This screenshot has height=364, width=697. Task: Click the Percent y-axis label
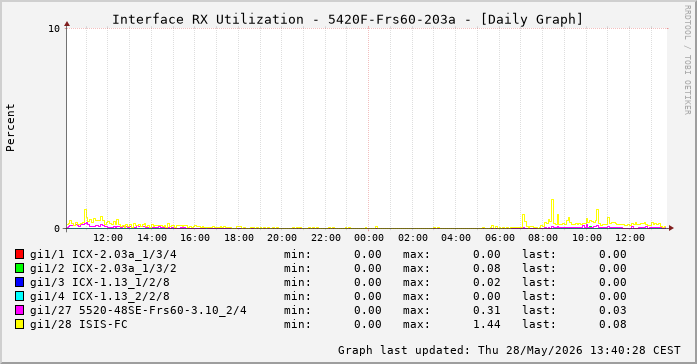point(10,128)
